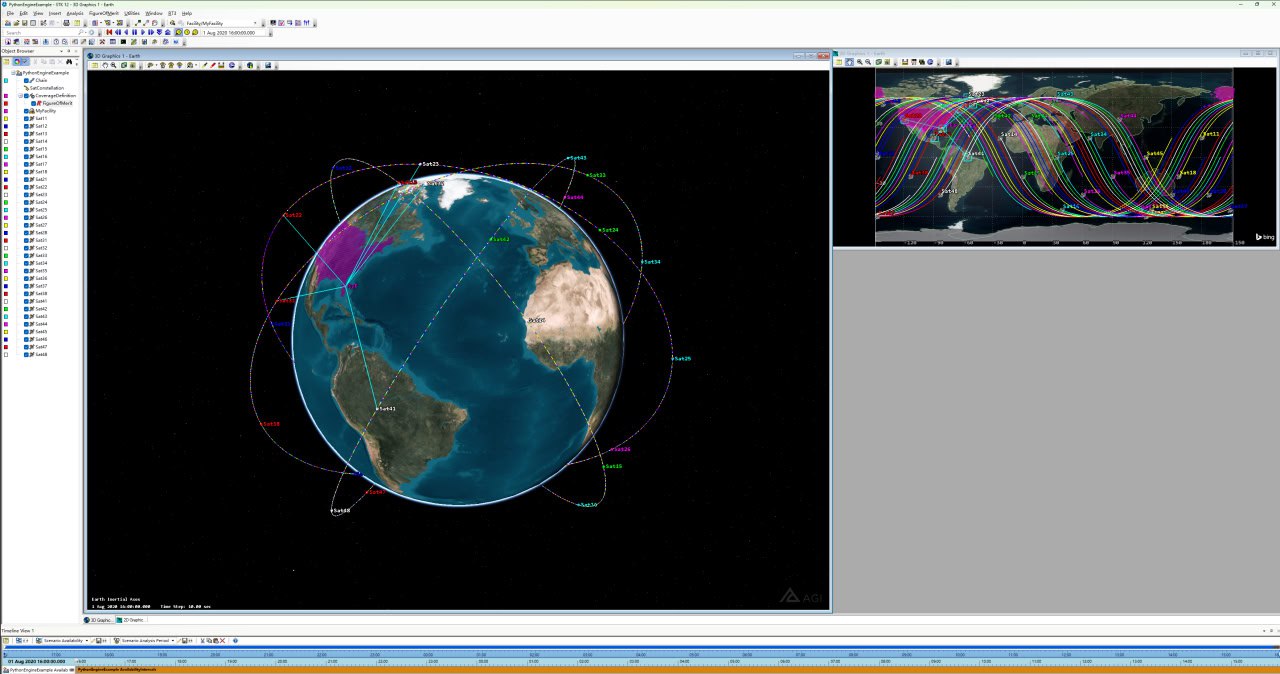Click the Find Object binoculars icon

click(x=69, y=62)
